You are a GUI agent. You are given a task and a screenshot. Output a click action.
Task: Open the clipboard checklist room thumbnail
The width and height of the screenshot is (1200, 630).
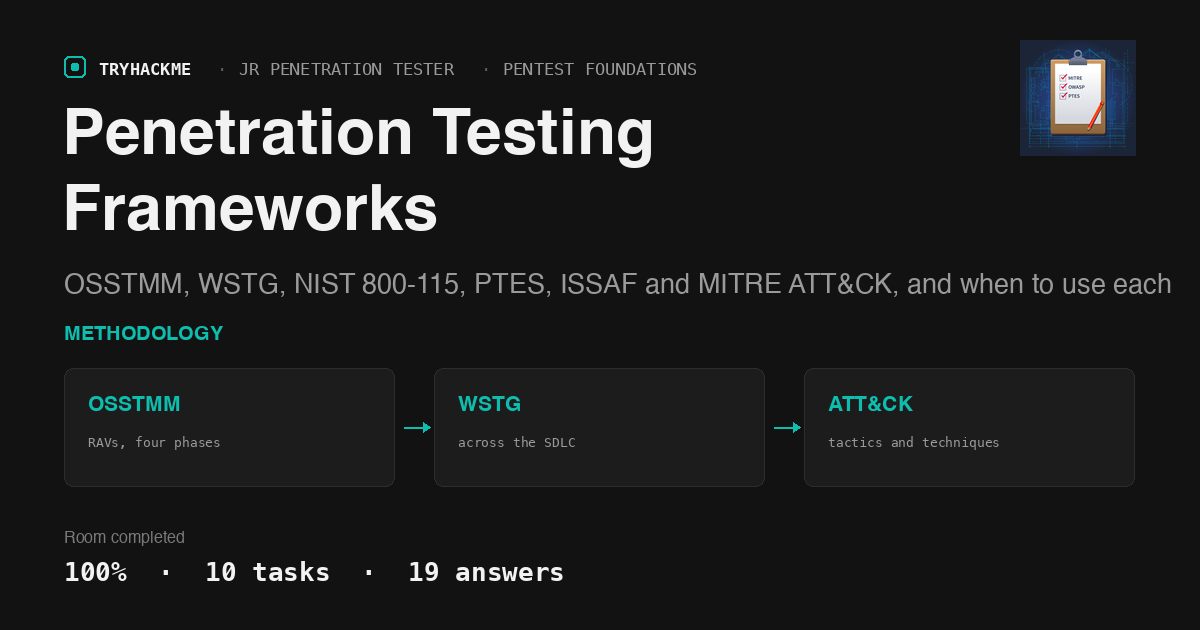pyautogui.click(x=1078, y=98)
